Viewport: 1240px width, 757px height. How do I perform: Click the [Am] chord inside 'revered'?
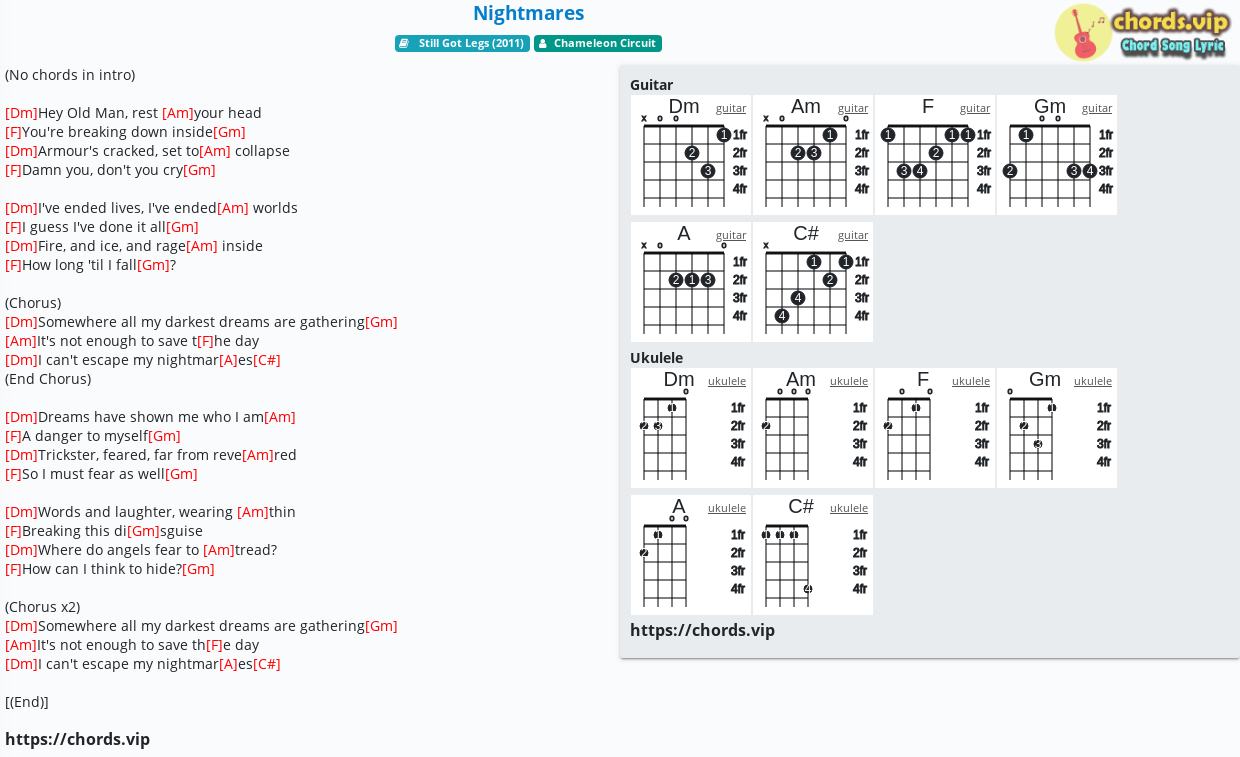point(258,455)
